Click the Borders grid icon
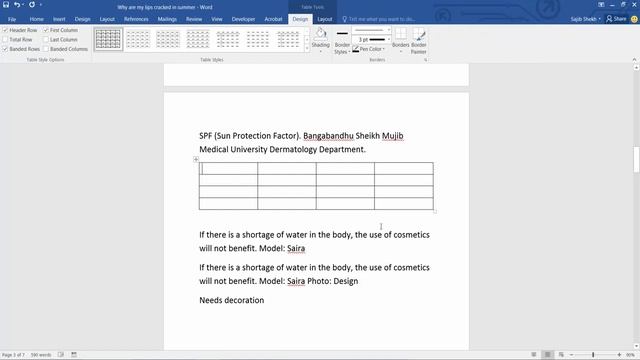The width and height of the screenshot is (640, 360). coord(400,34)
